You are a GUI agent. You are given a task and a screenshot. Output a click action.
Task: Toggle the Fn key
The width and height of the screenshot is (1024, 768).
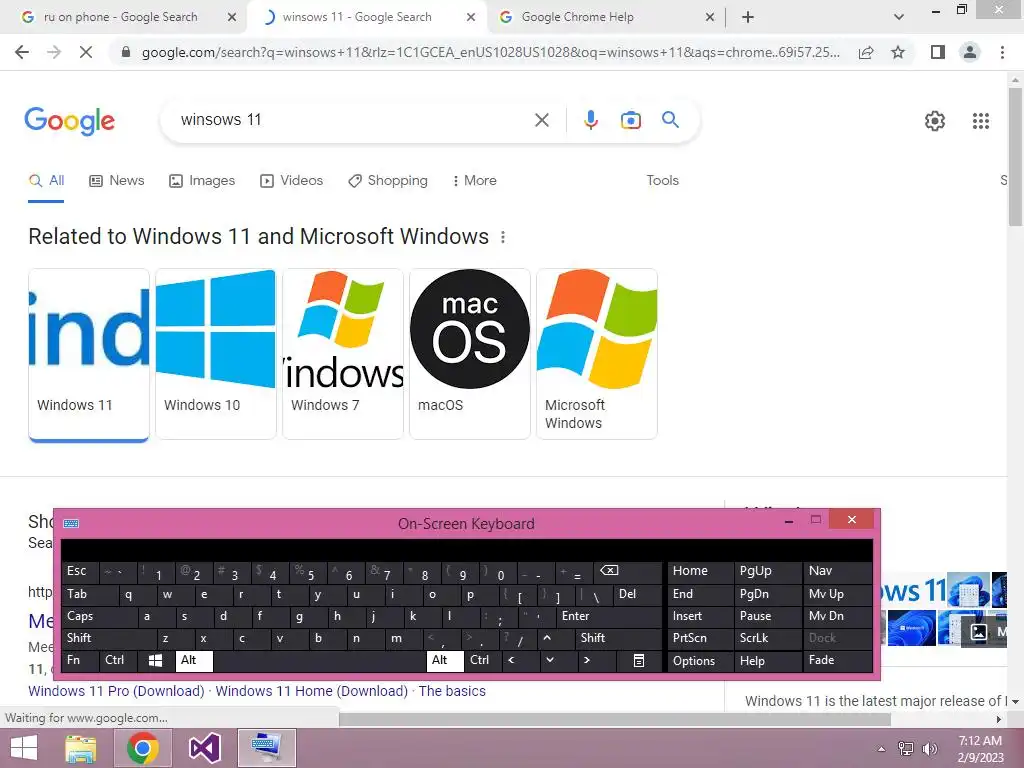[x=80, y=661]
